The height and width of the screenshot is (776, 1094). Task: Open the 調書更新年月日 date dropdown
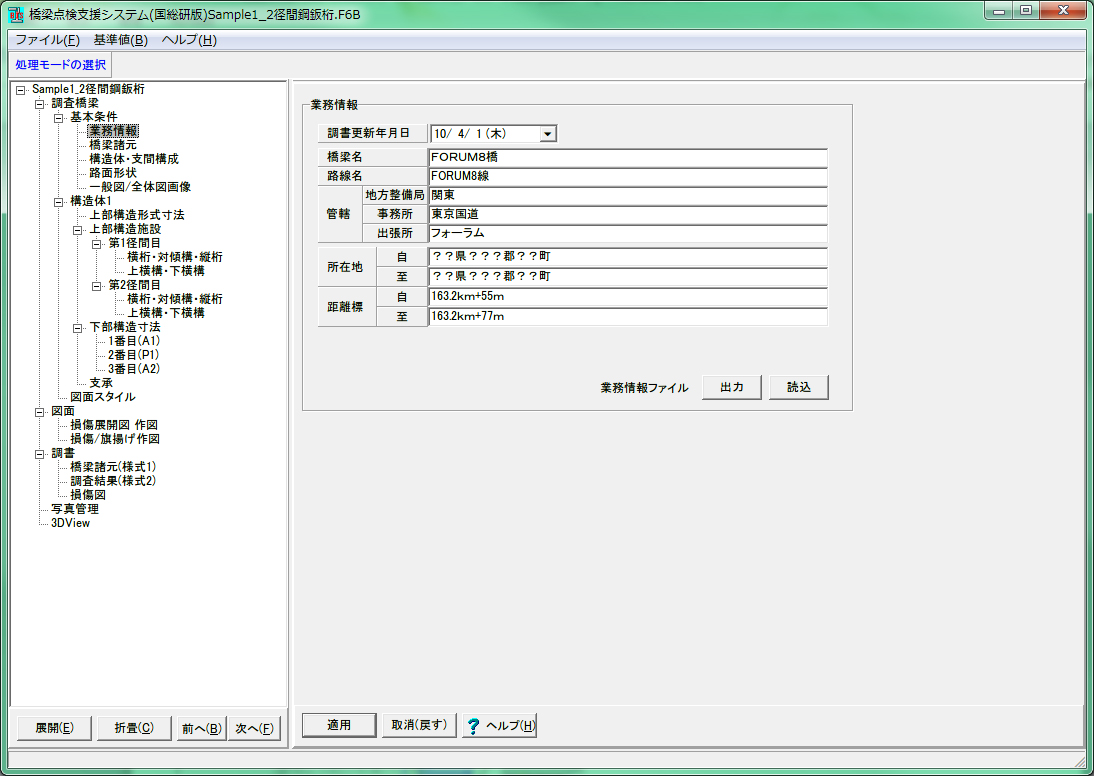point(548,133)
